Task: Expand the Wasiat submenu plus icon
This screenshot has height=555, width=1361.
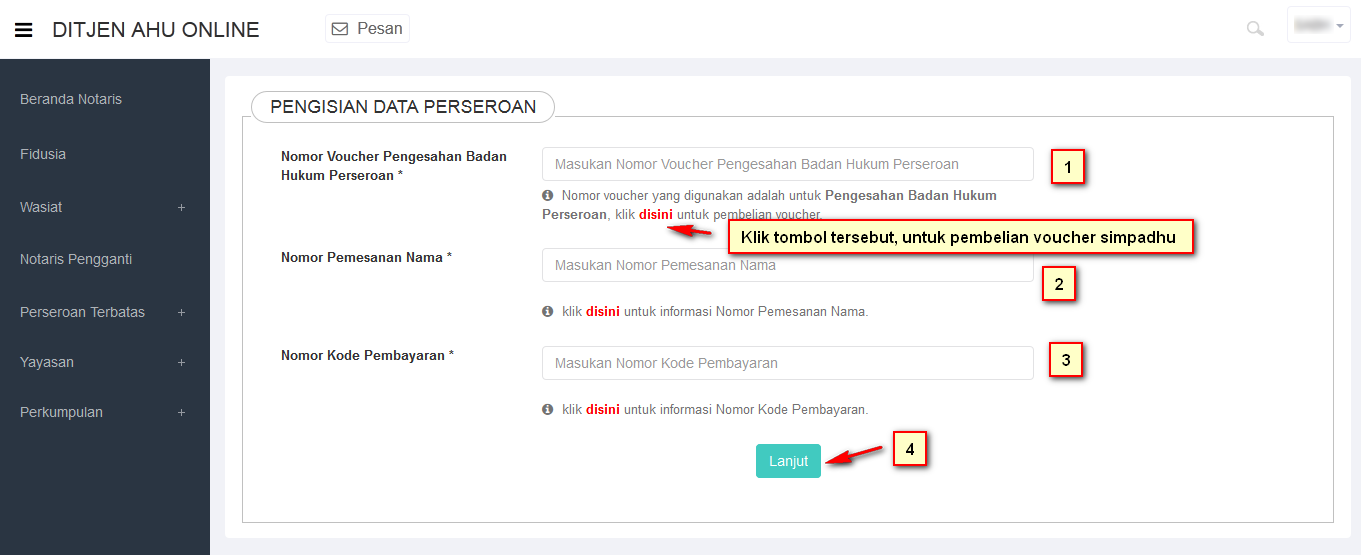Action: 181,208
